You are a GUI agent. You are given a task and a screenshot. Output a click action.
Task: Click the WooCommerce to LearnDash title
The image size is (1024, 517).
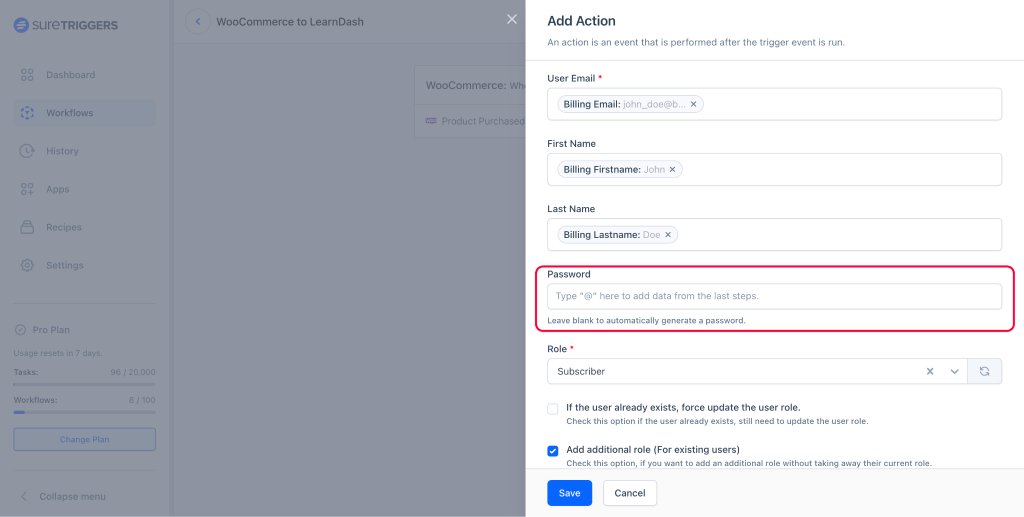pos(290,22)
